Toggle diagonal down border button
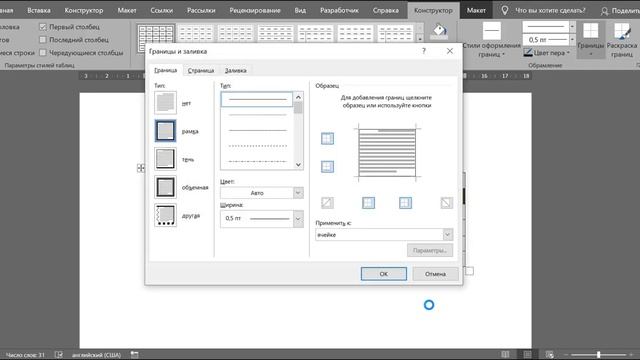Viewport: 640px width, 360px height. point(447,202)
